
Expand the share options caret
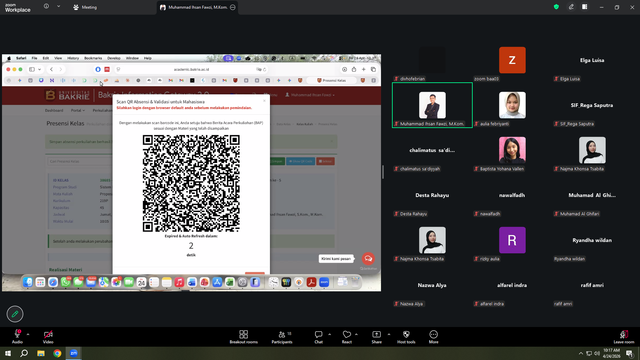point(389,334)
